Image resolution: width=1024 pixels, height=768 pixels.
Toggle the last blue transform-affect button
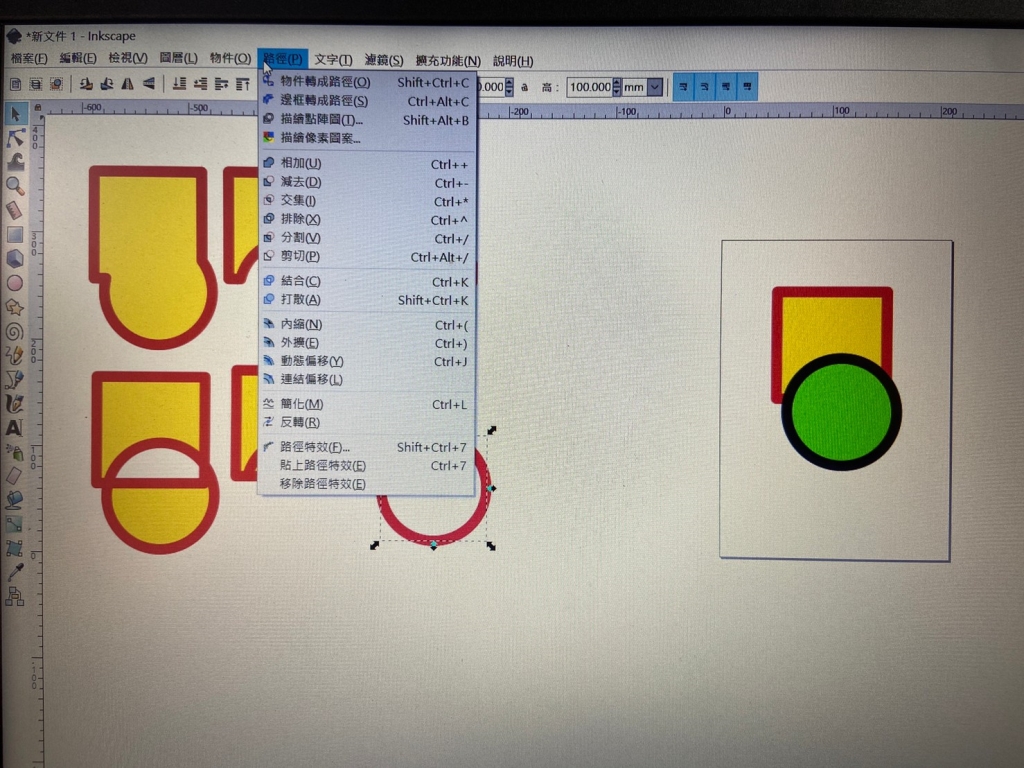[x=747, y=86]
